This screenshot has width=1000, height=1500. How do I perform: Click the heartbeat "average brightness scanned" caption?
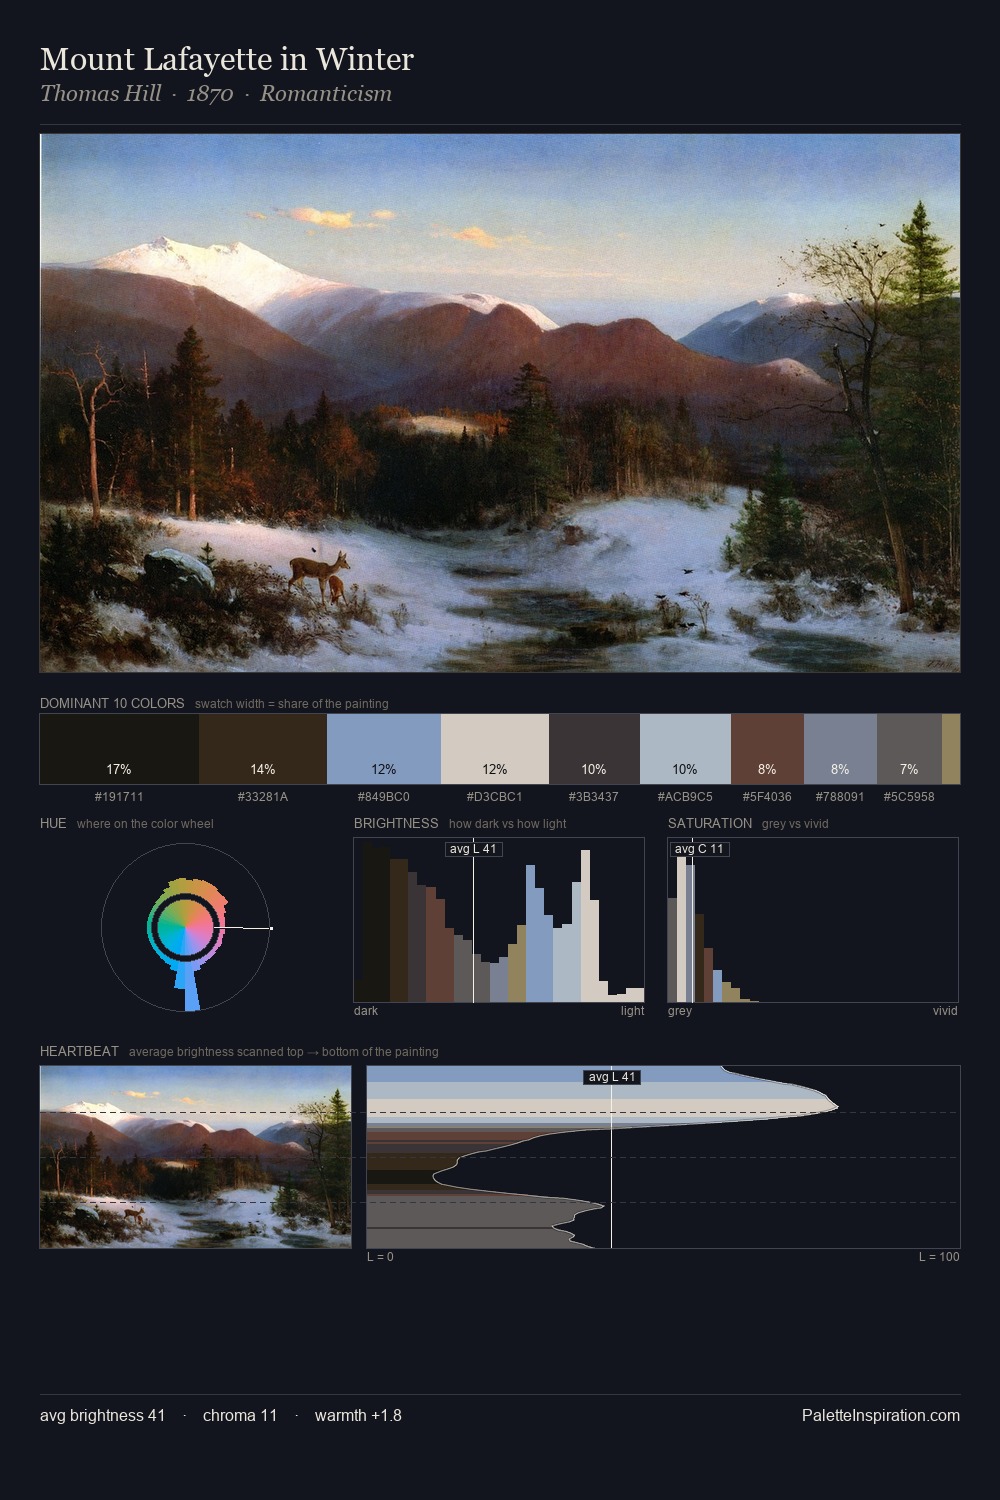[284, 1052]
